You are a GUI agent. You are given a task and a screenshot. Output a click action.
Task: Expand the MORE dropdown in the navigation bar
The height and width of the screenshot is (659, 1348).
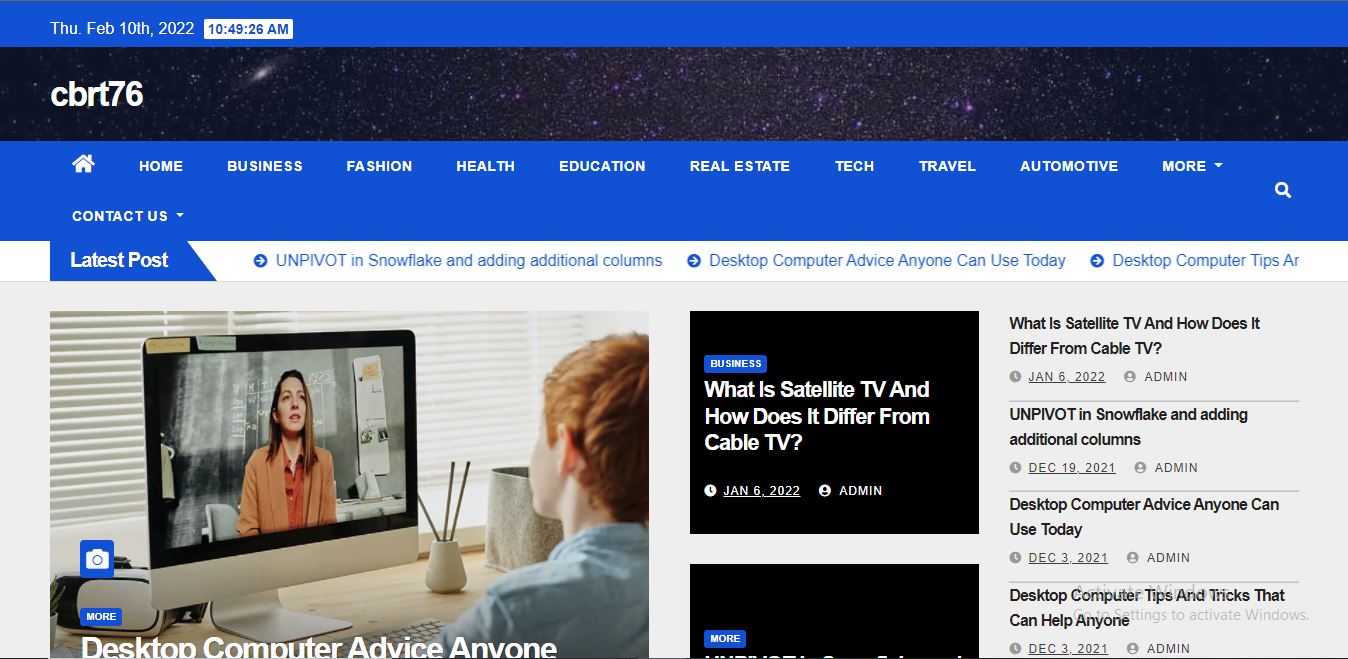(x=1192, y=166)
